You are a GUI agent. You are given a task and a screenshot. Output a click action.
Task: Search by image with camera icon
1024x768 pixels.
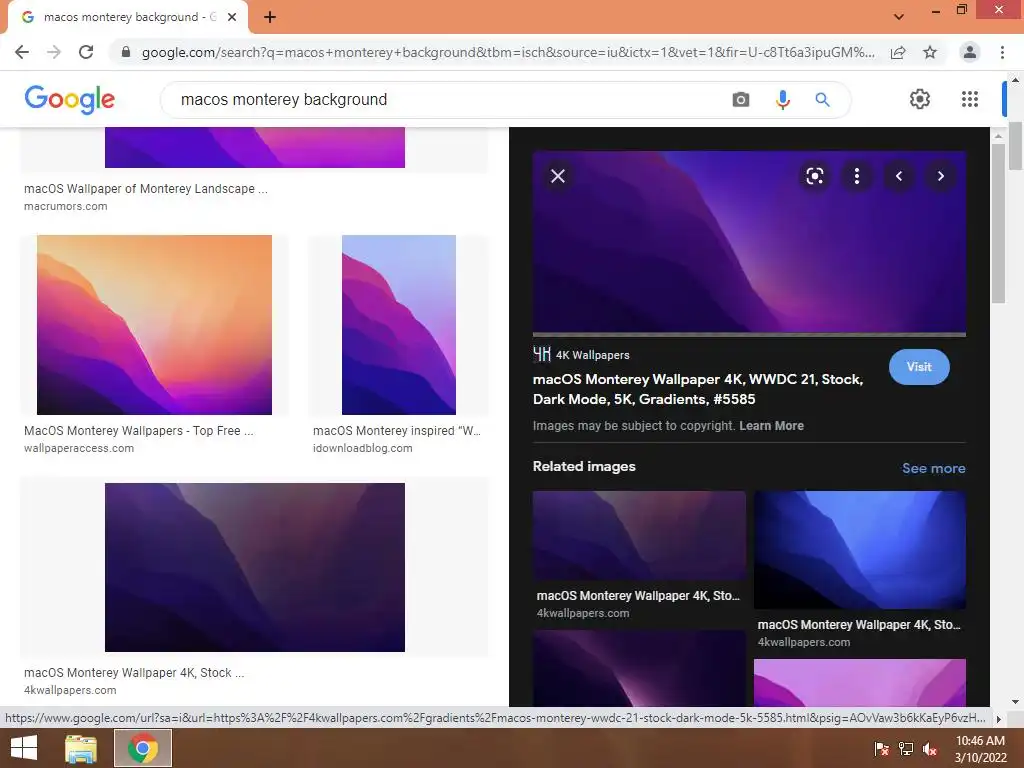pyautogui.click(x=741, y=99)
